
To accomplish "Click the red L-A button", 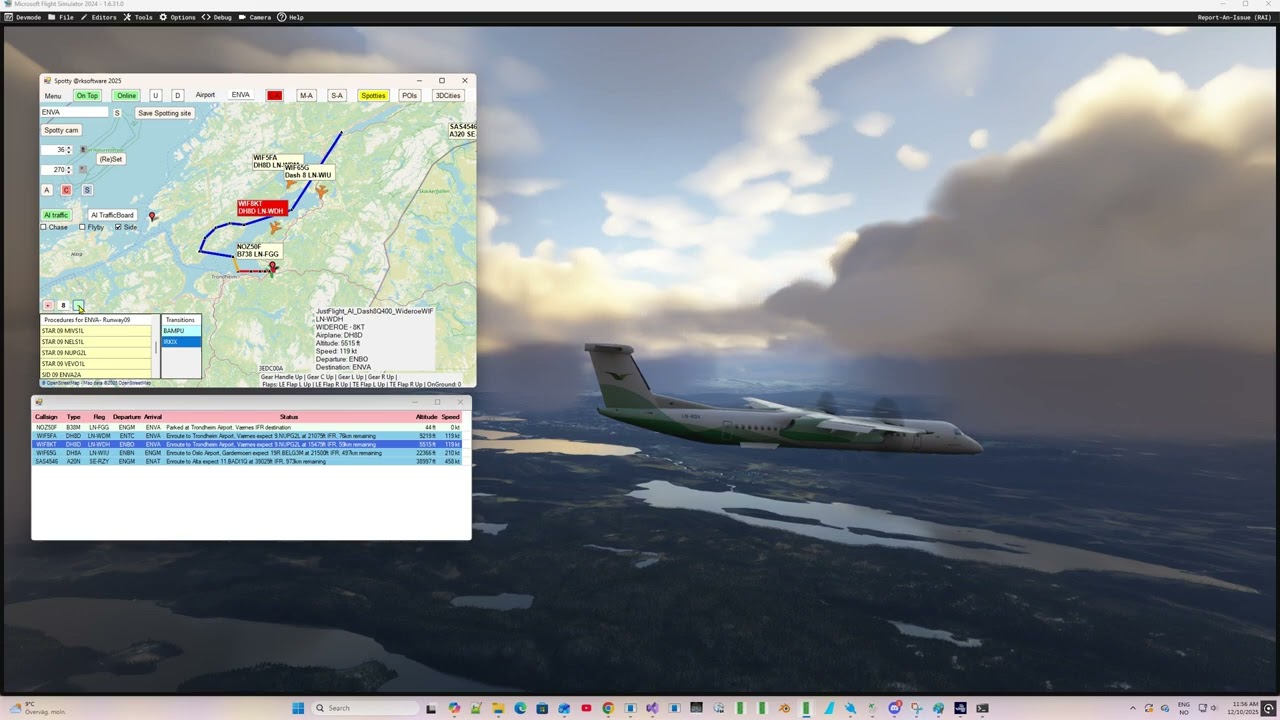I will pyautogui.click(x=274, y=96).
